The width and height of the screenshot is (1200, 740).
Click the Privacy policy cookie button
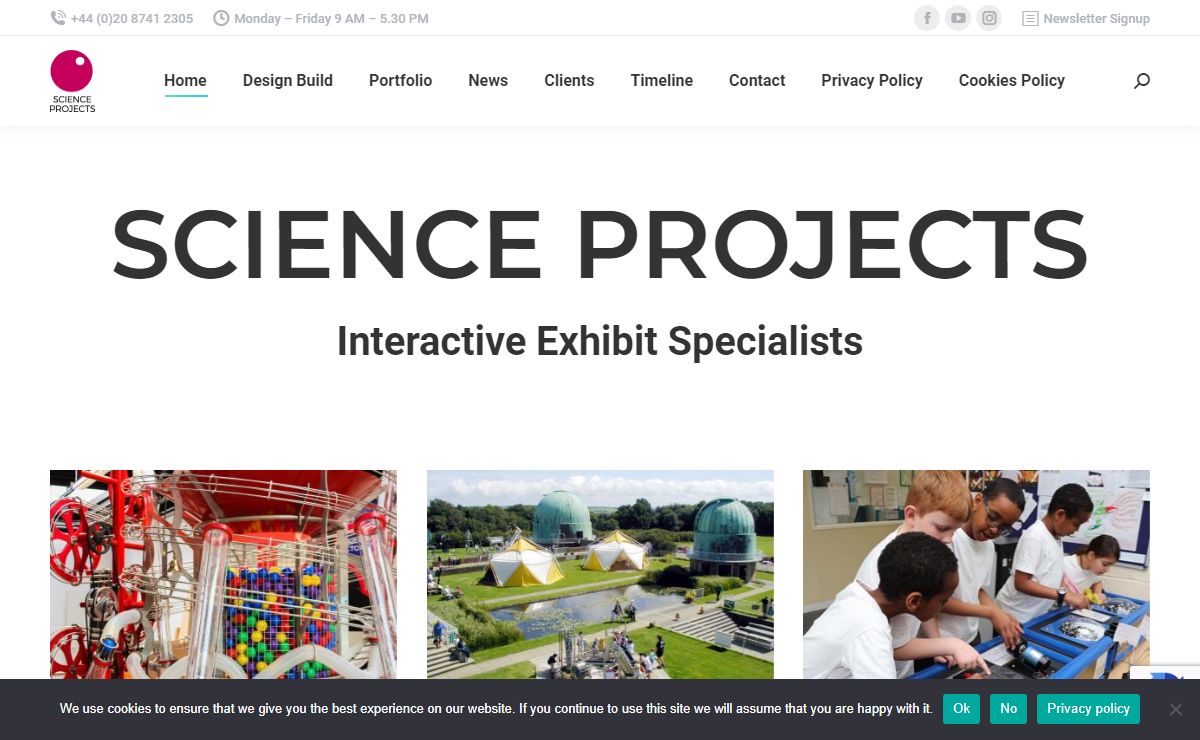tap(1088, 708)
